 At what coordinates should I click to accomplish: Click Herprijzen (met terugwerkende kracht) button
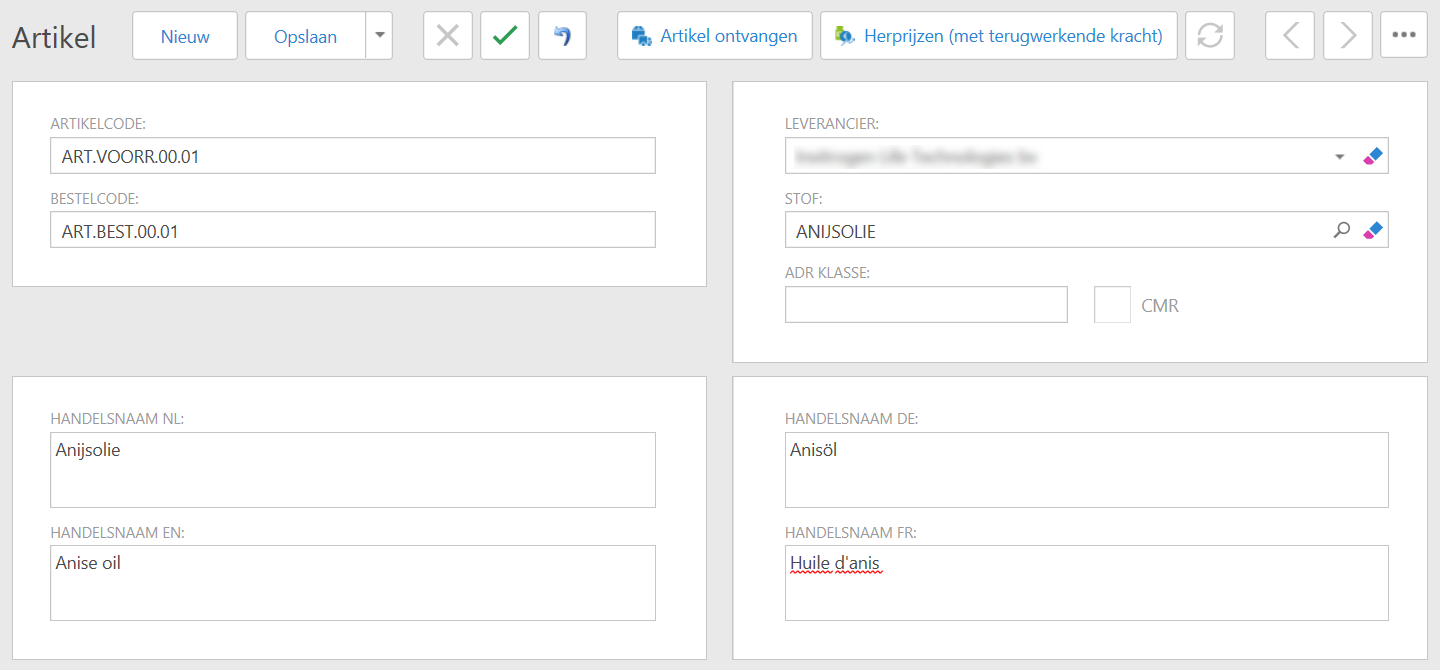999,36
